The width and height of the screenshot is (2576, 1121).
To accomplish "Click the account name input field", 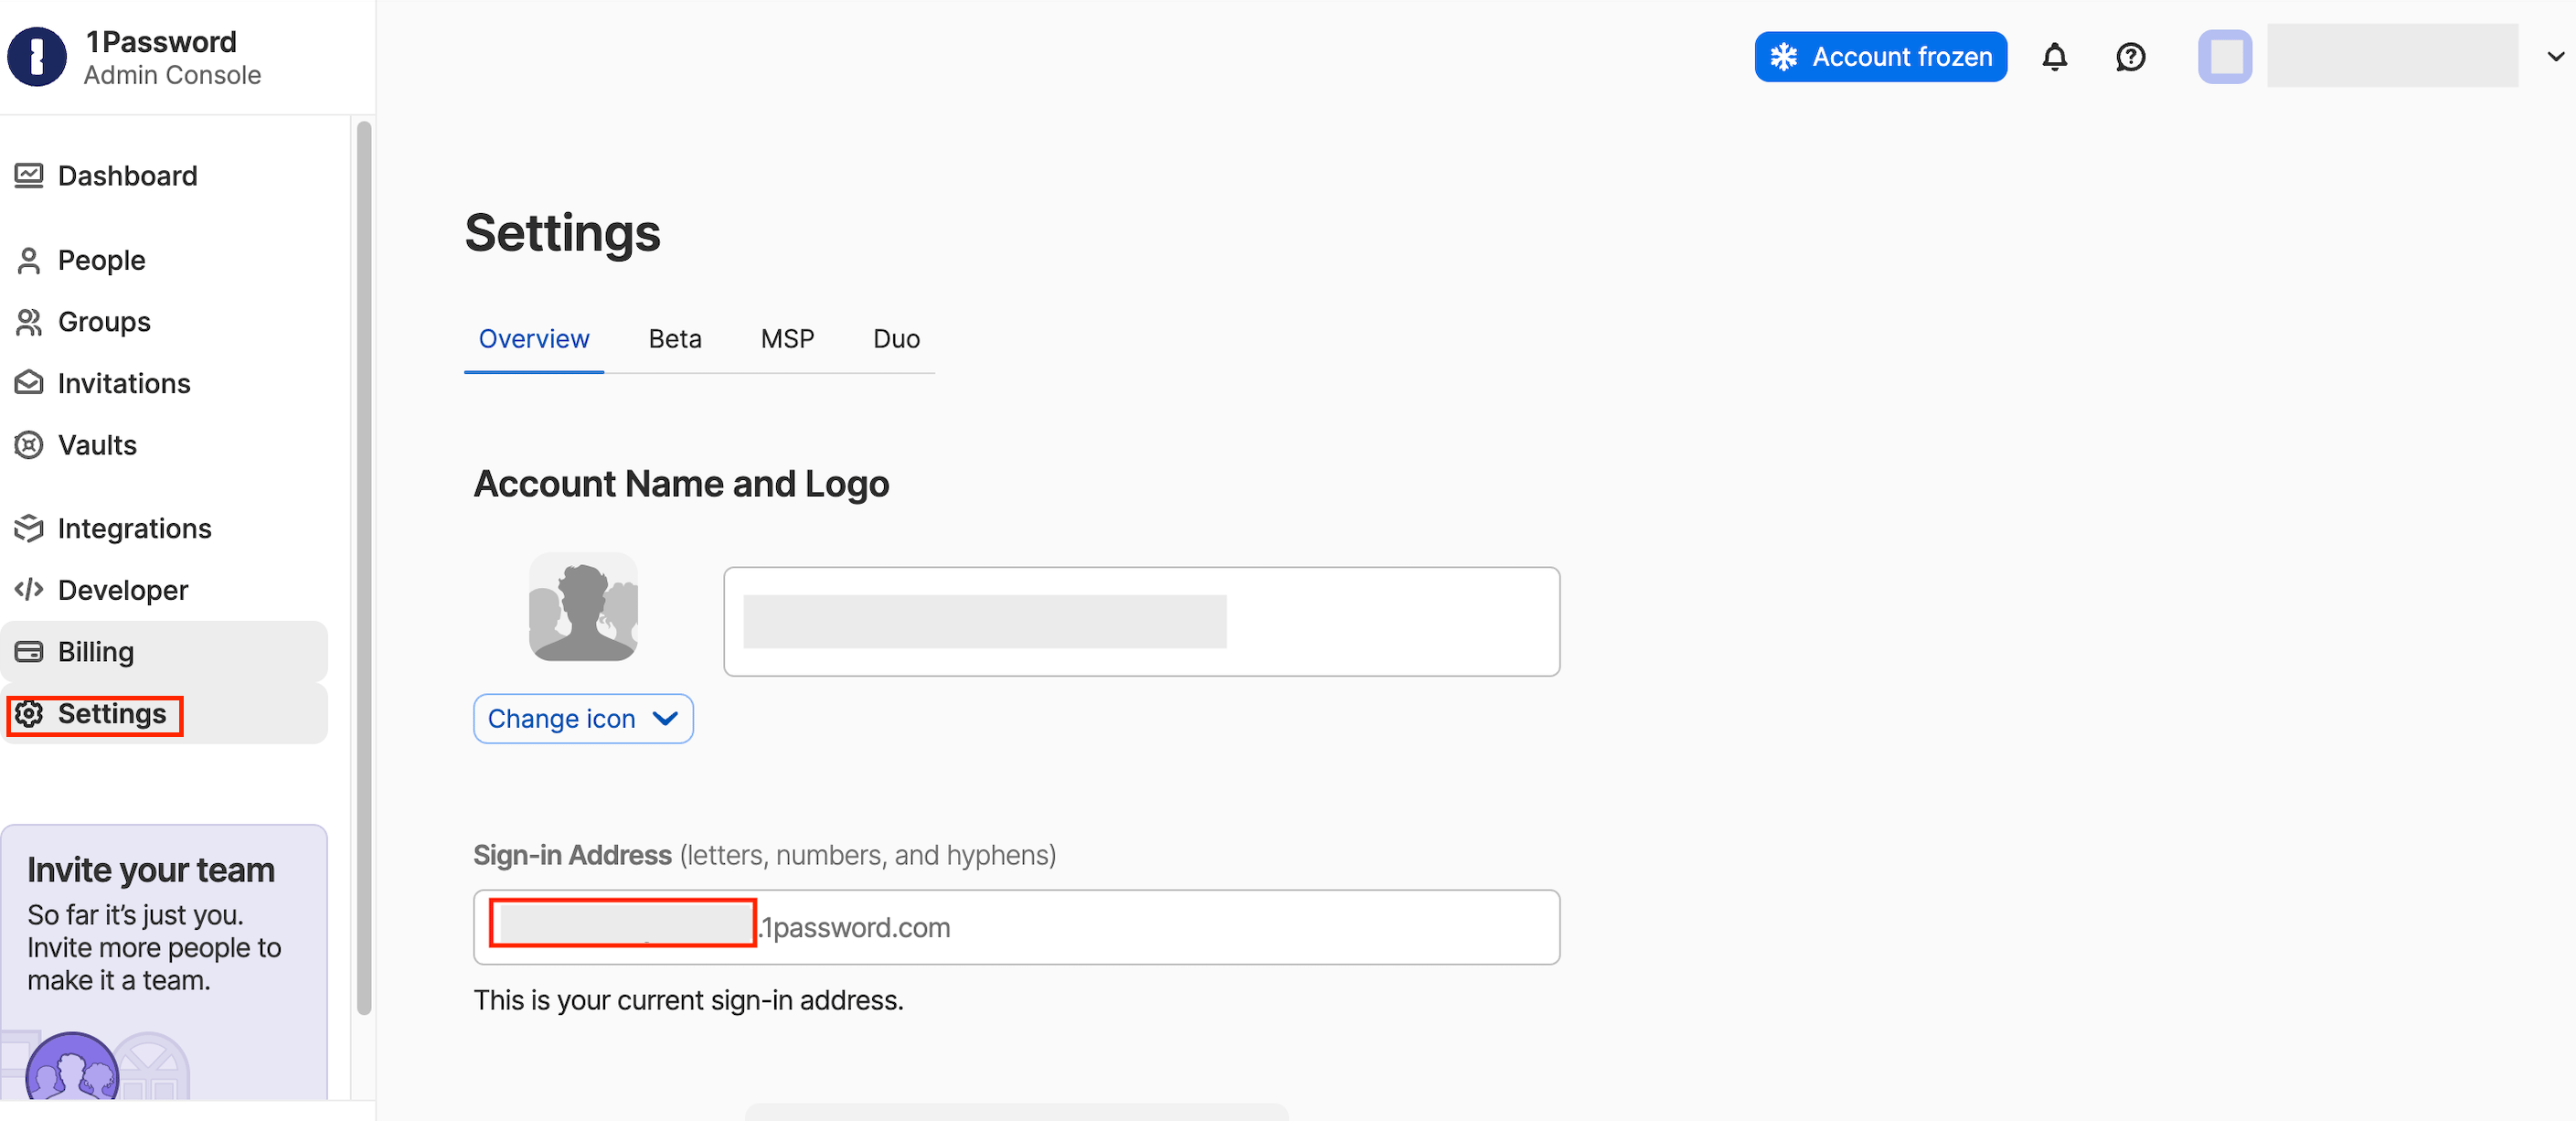I will tap(1141, 622).
